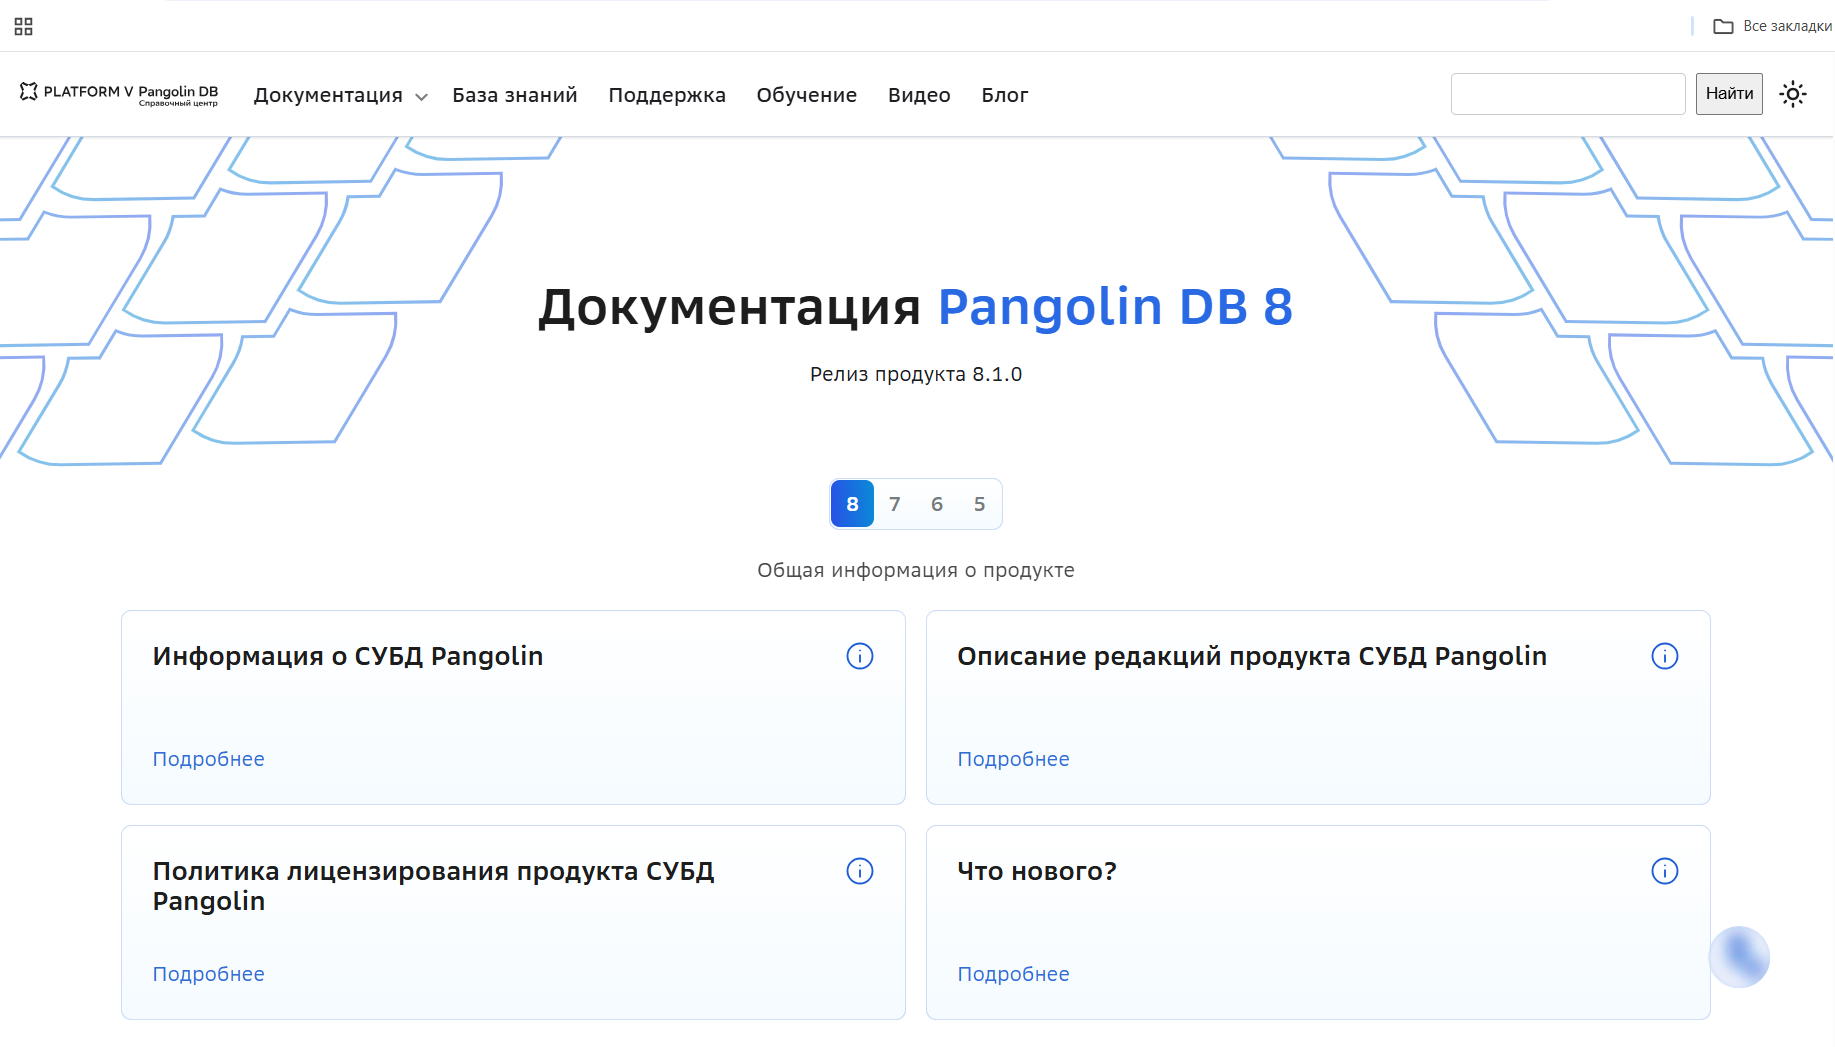This screenshot has width=1835, height=1047.
Task: Open the floating blue assistant bubble
Action: [1739, 957]
